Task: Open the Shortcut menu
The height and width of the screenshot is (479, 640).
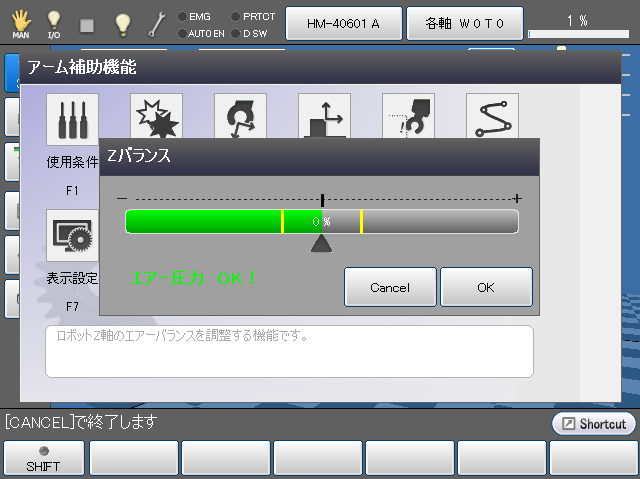Action: click(x=594, y=423)
